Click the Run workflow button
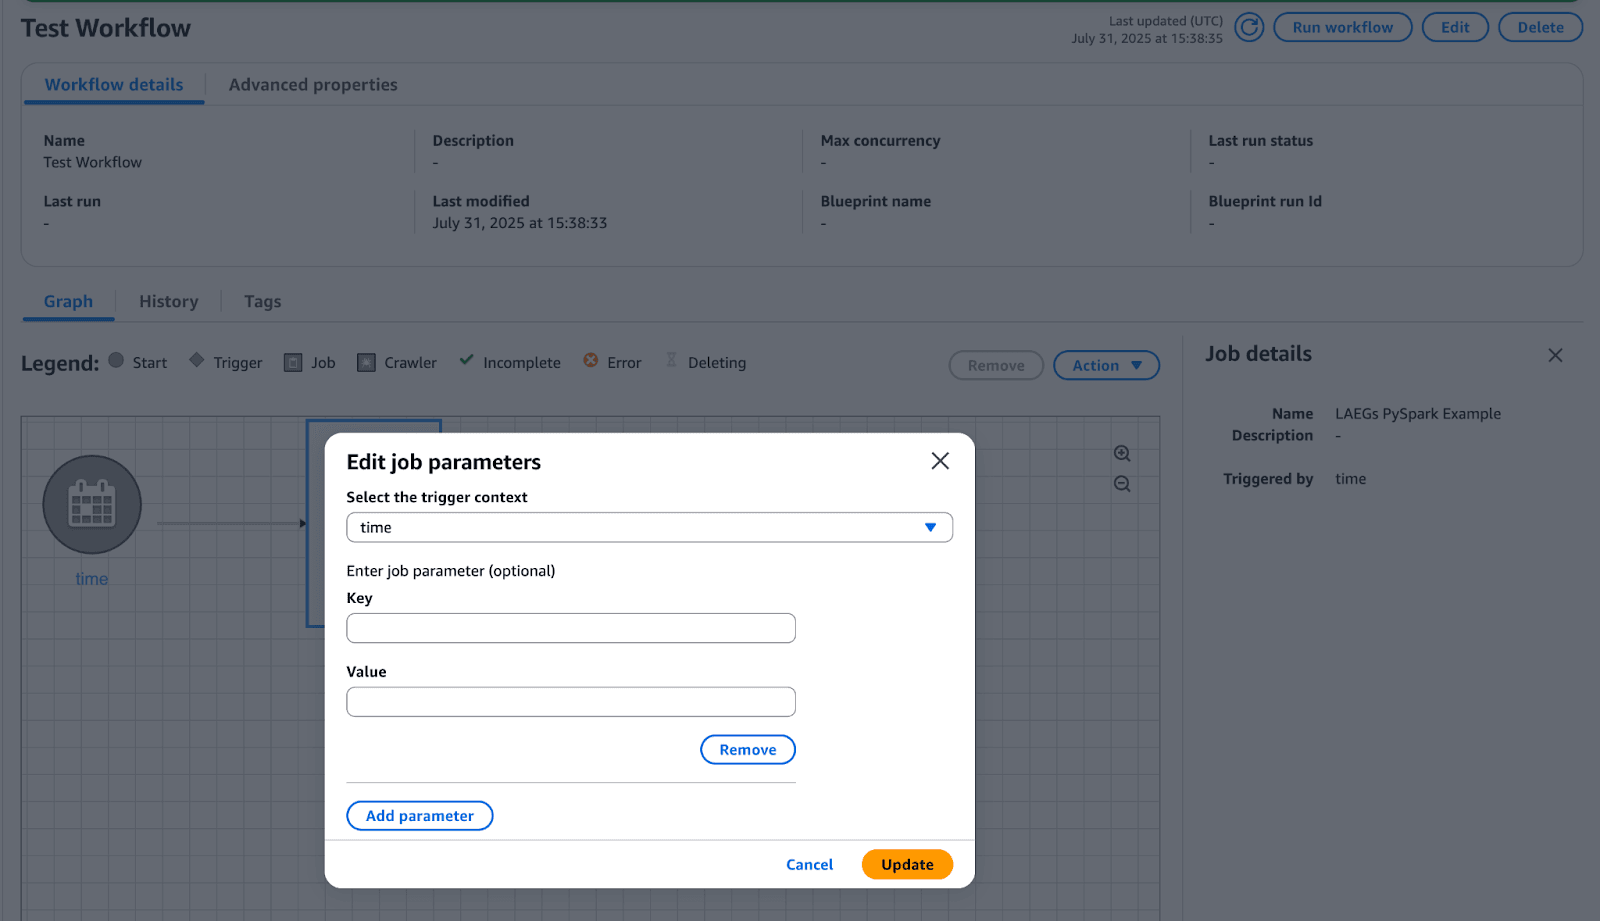 (1342, 28)
